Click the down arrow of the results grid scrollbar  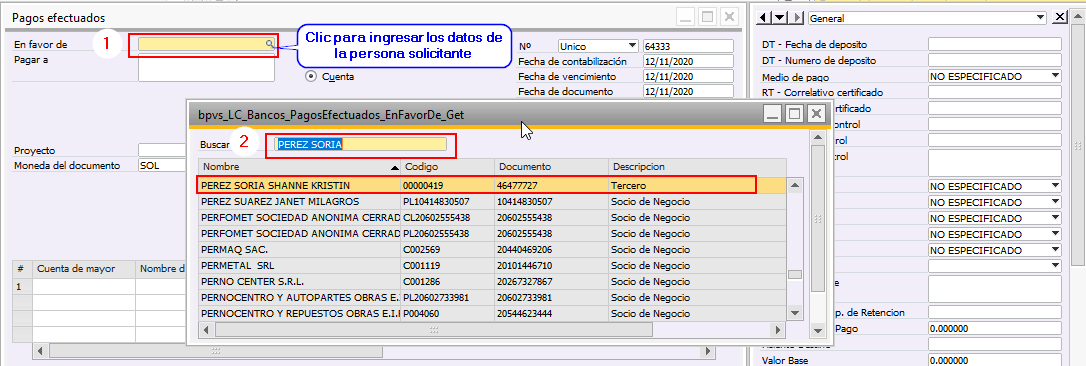pos(795,313)
